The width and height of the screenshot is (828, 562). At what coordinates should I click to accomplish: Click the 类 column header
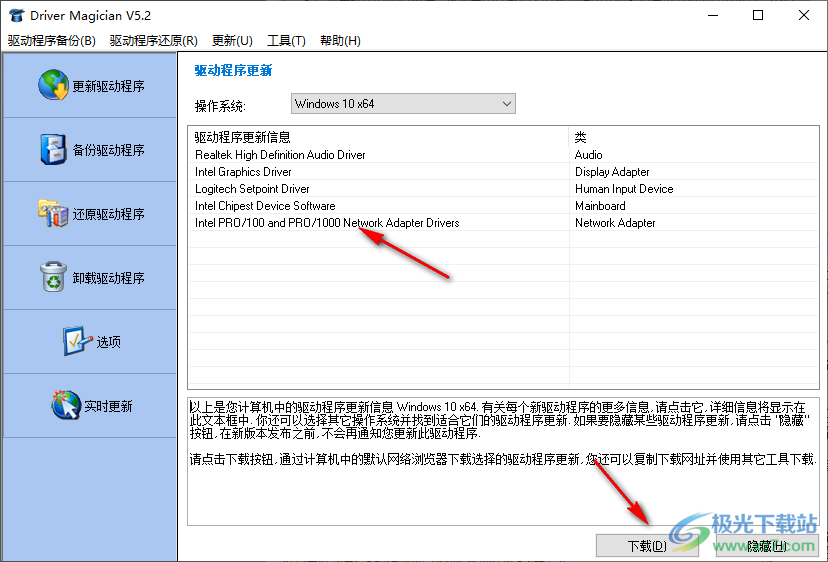(x=693, y=137)
